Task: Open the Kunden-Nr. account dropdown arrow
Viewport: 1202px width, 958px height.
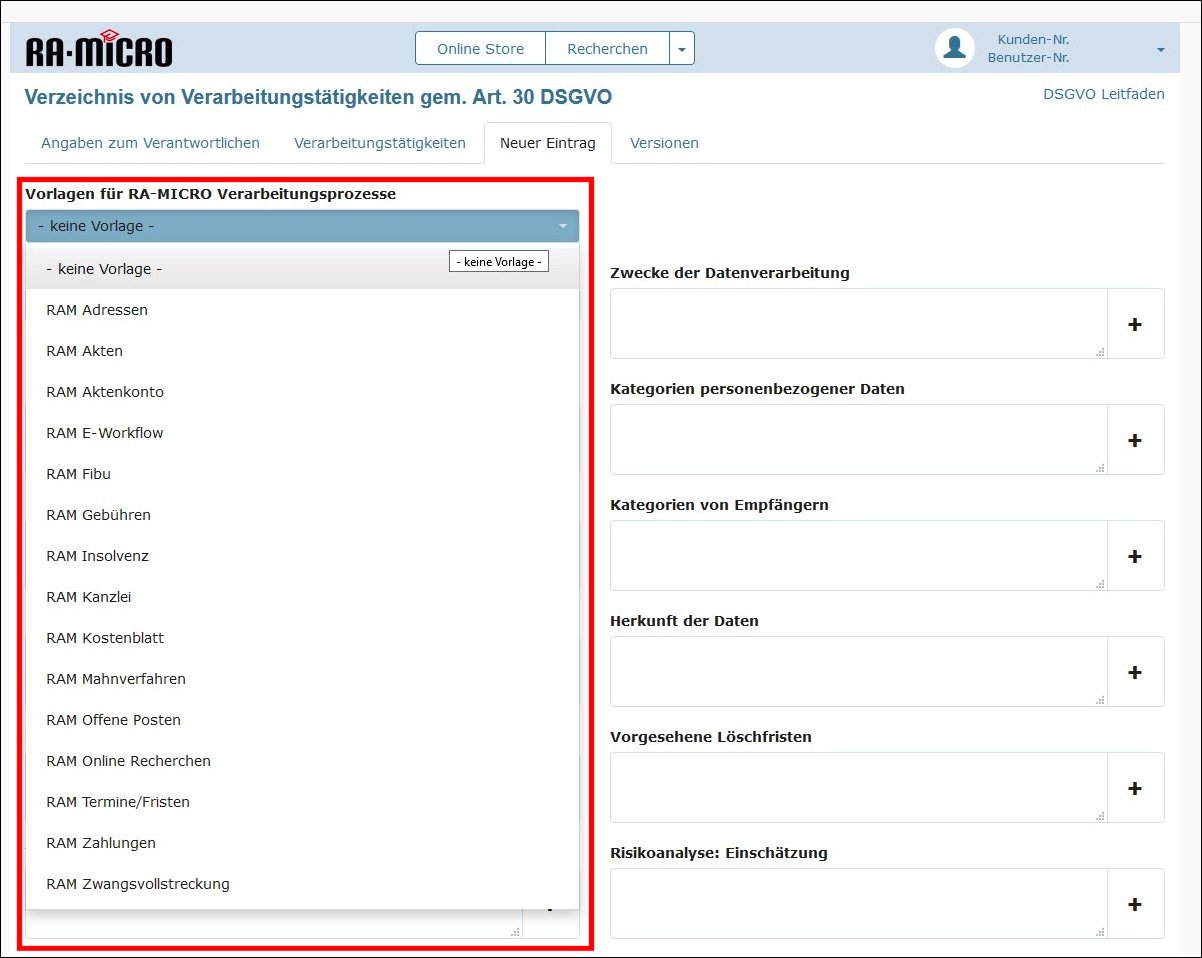Action: click(x=1160, y=50)
